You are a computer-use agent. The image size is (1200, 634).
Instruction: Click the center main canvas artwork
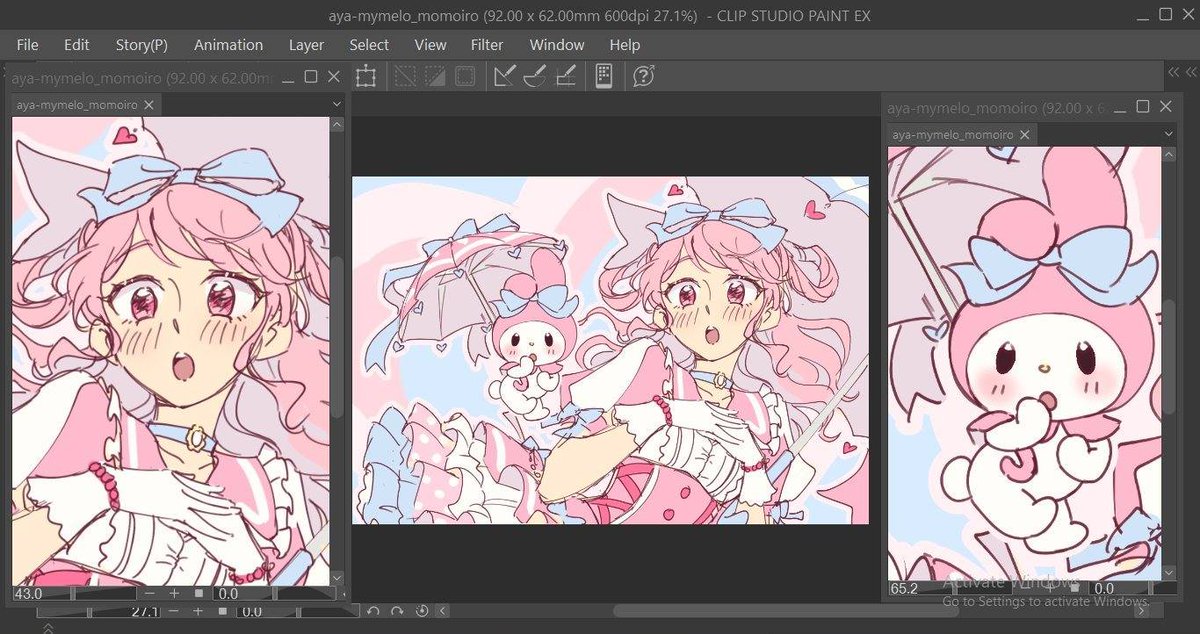(x=610, y=350)
